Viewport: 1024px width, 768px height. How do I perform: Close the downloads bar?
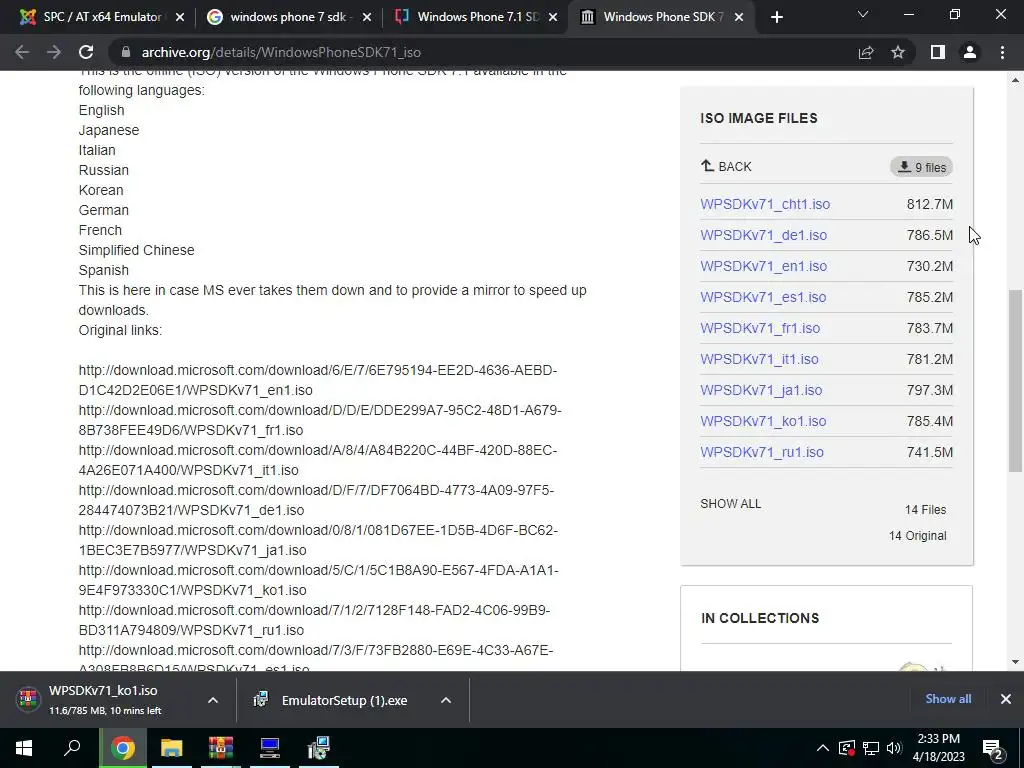(1006, 699)
